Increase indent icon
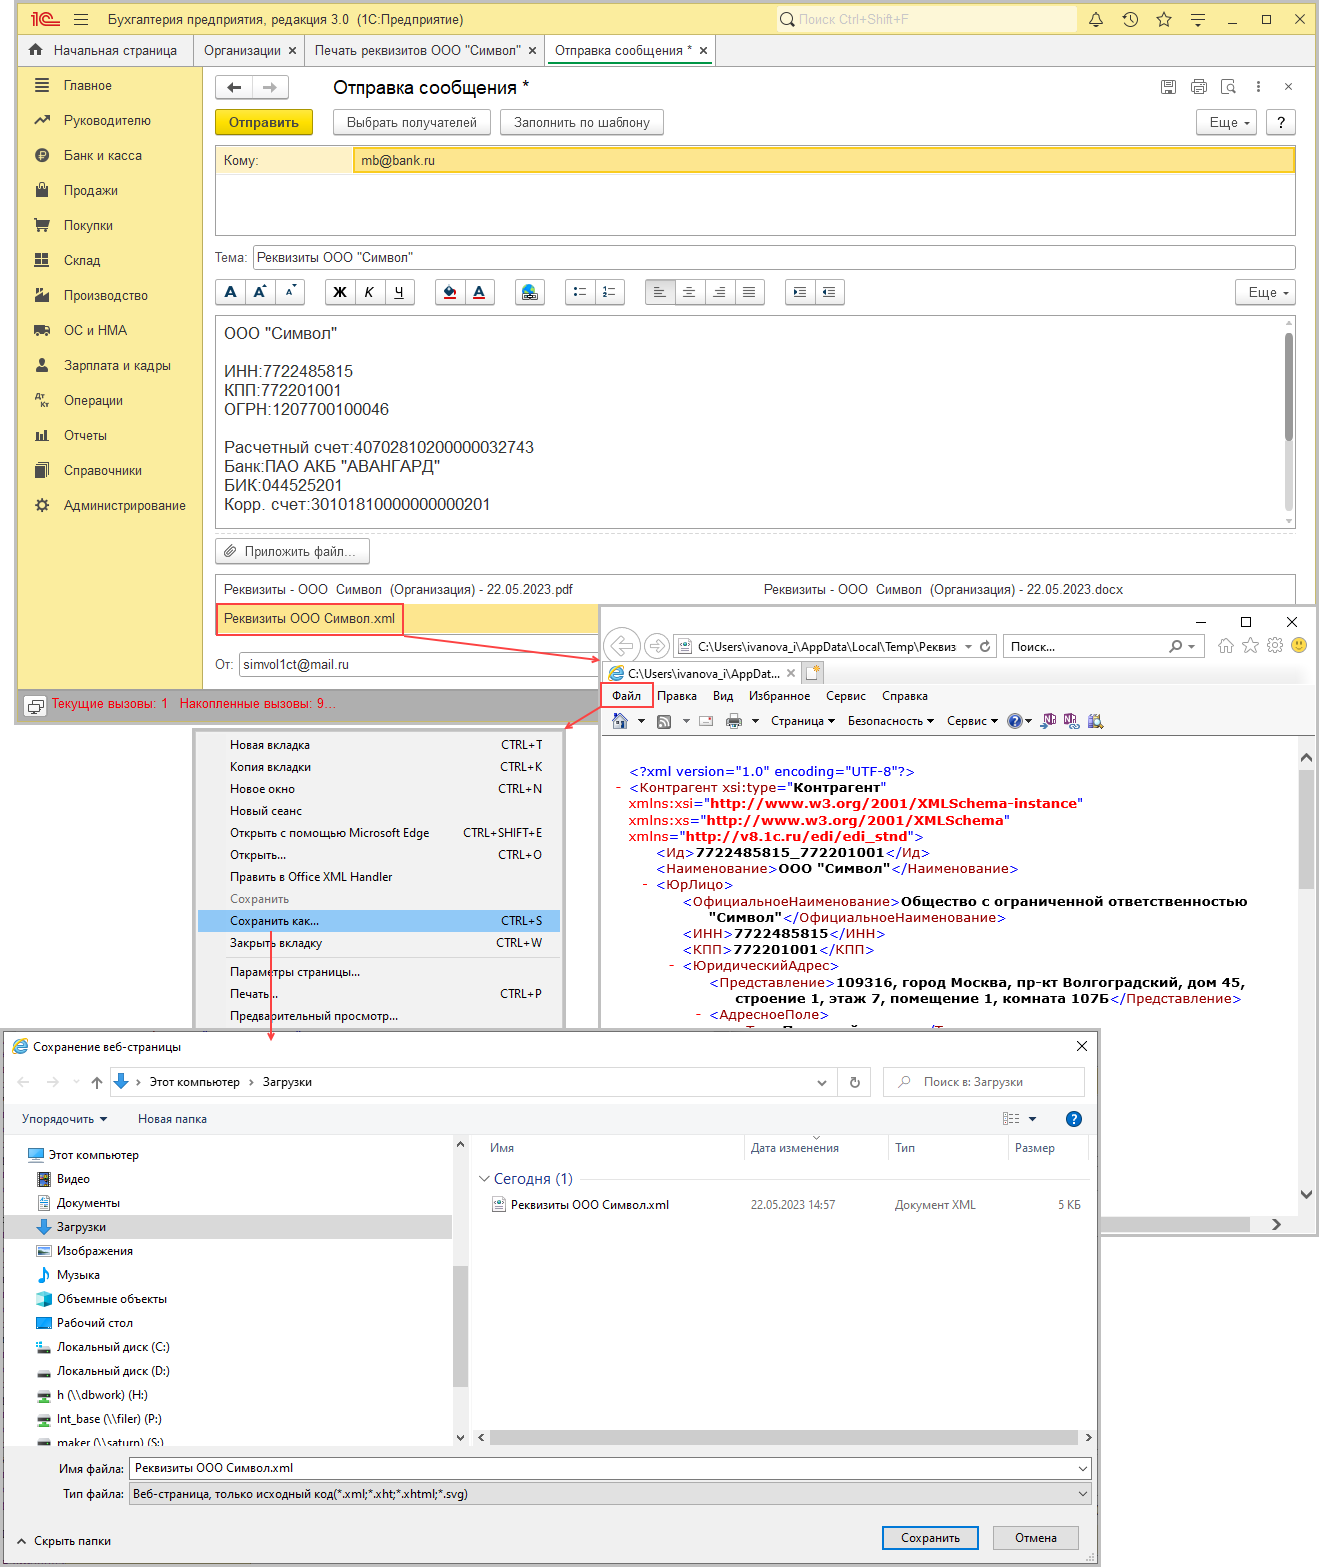 click(800, 292)
